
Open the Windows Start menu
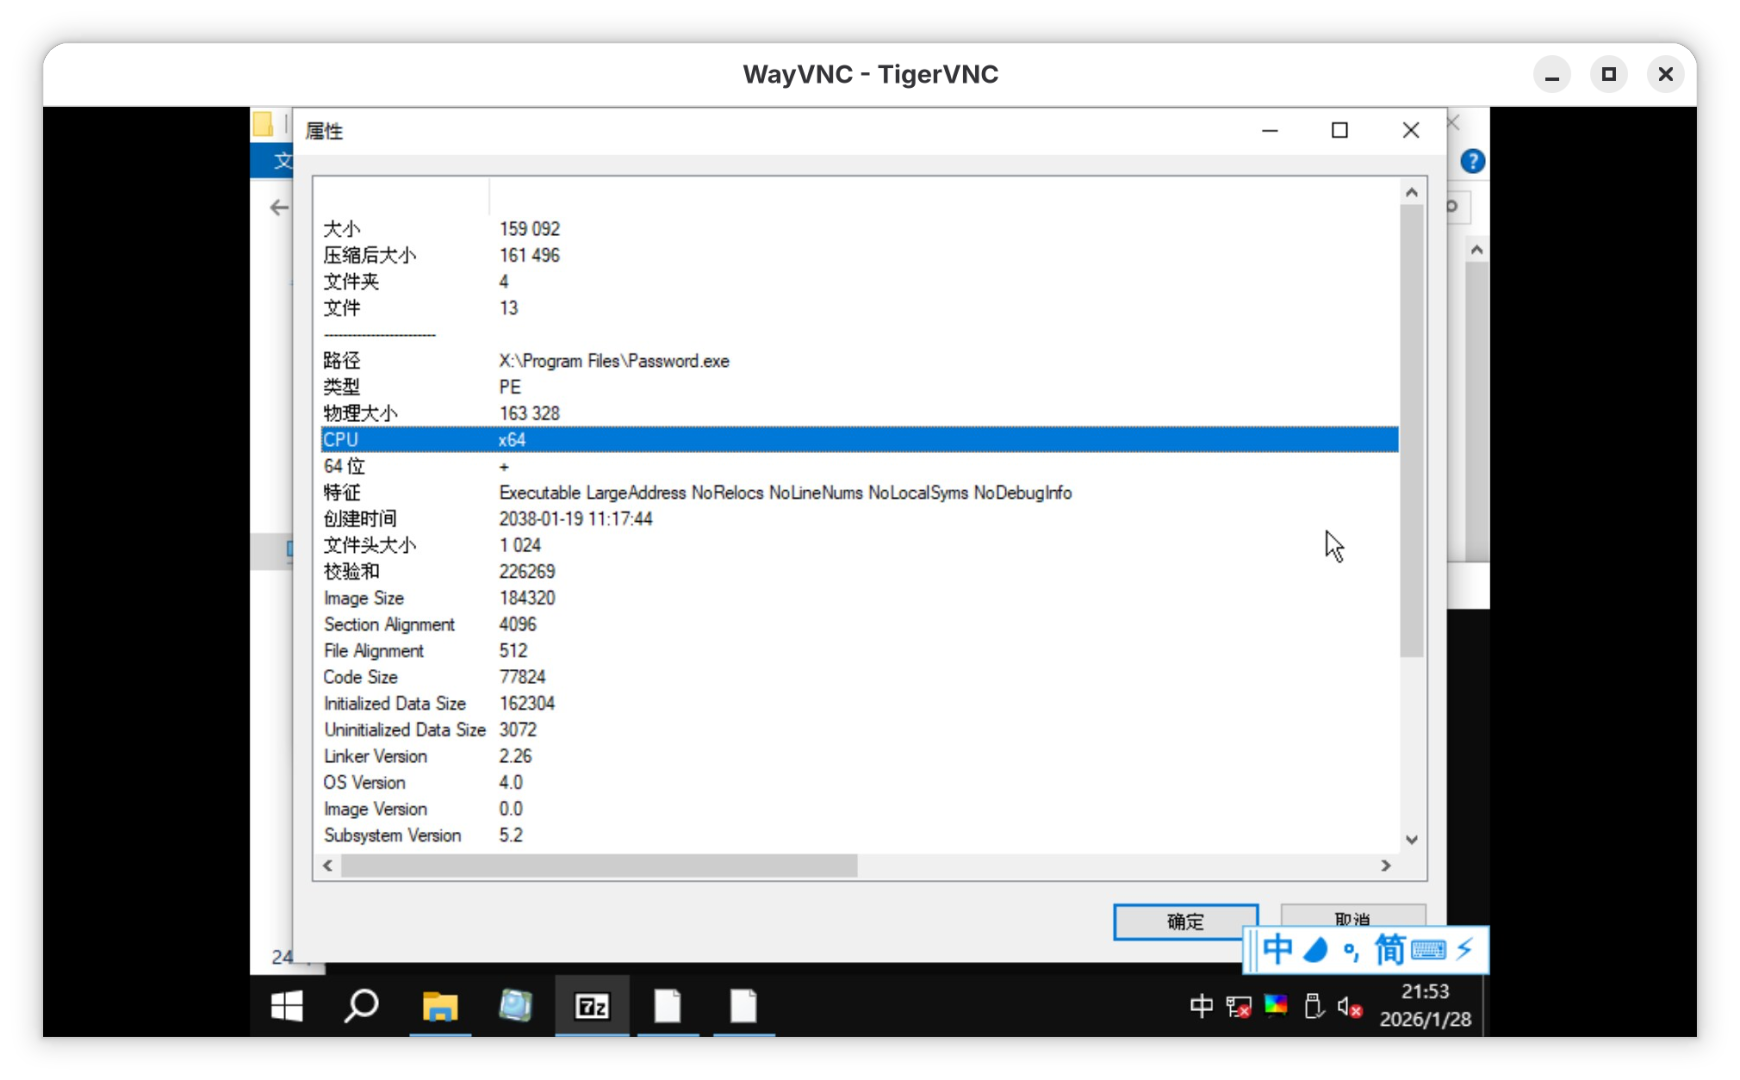pyautogui.click(x=287, y=1006)
